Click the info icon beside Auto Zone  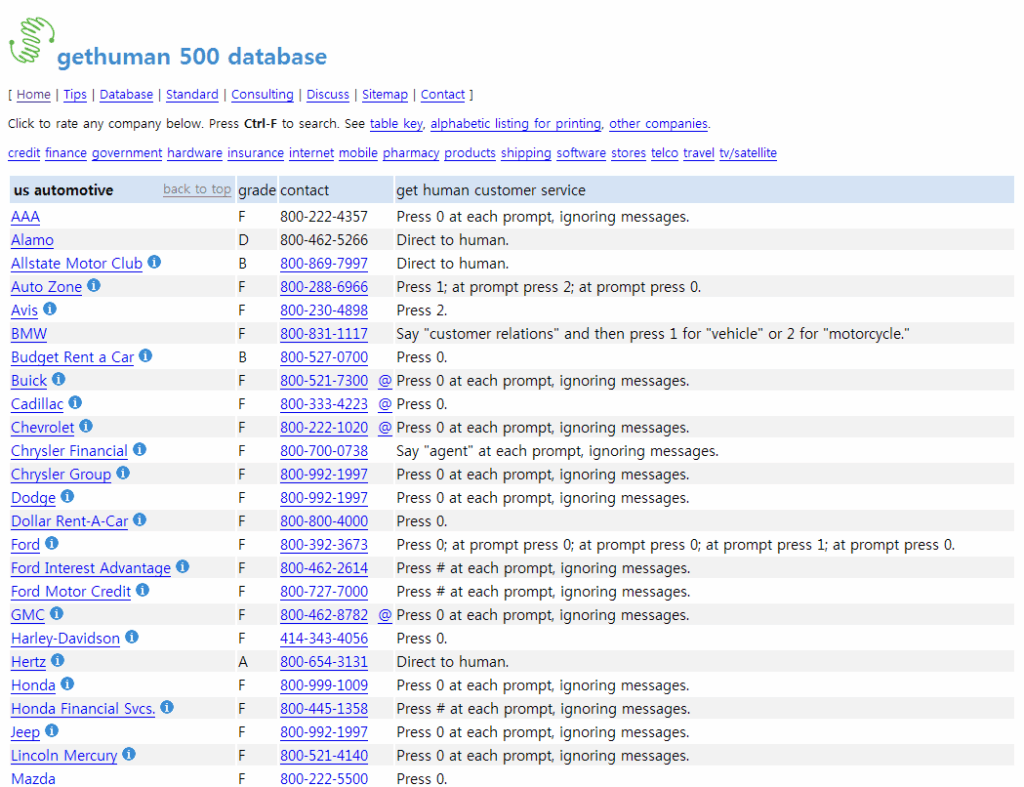point(94,286)
